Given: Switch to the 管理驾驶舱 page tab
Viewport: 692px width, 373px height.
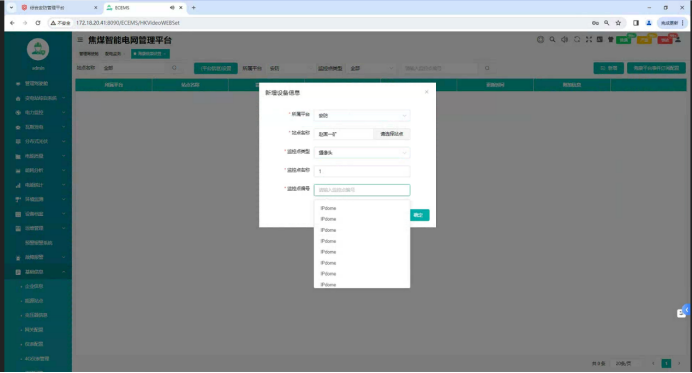Looking at the screenshot, I should point(89,53).
